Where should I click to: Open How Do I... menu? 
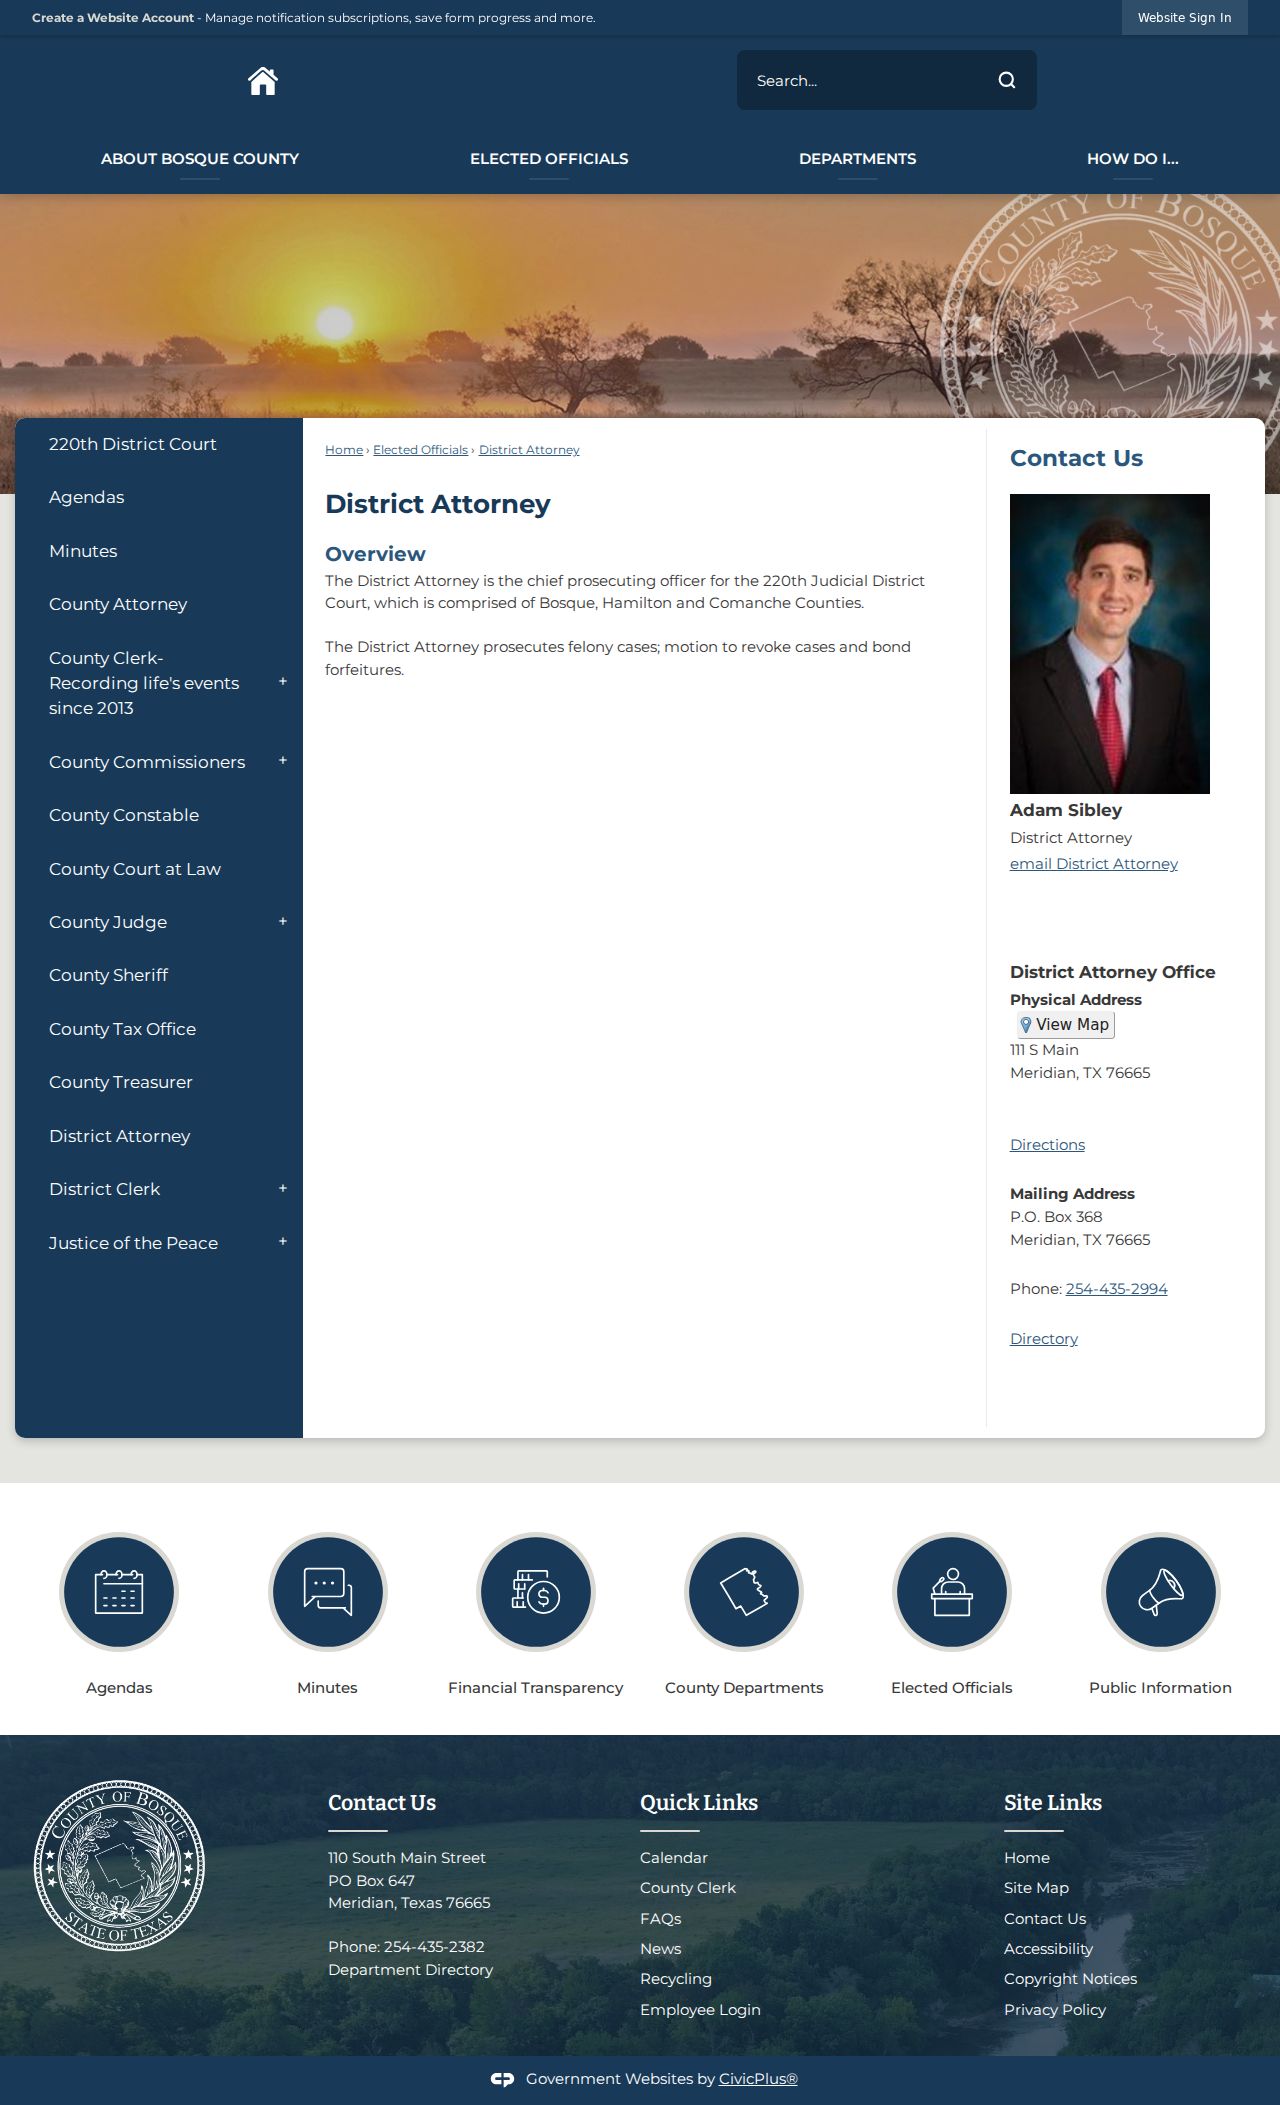pos(1132,158)
